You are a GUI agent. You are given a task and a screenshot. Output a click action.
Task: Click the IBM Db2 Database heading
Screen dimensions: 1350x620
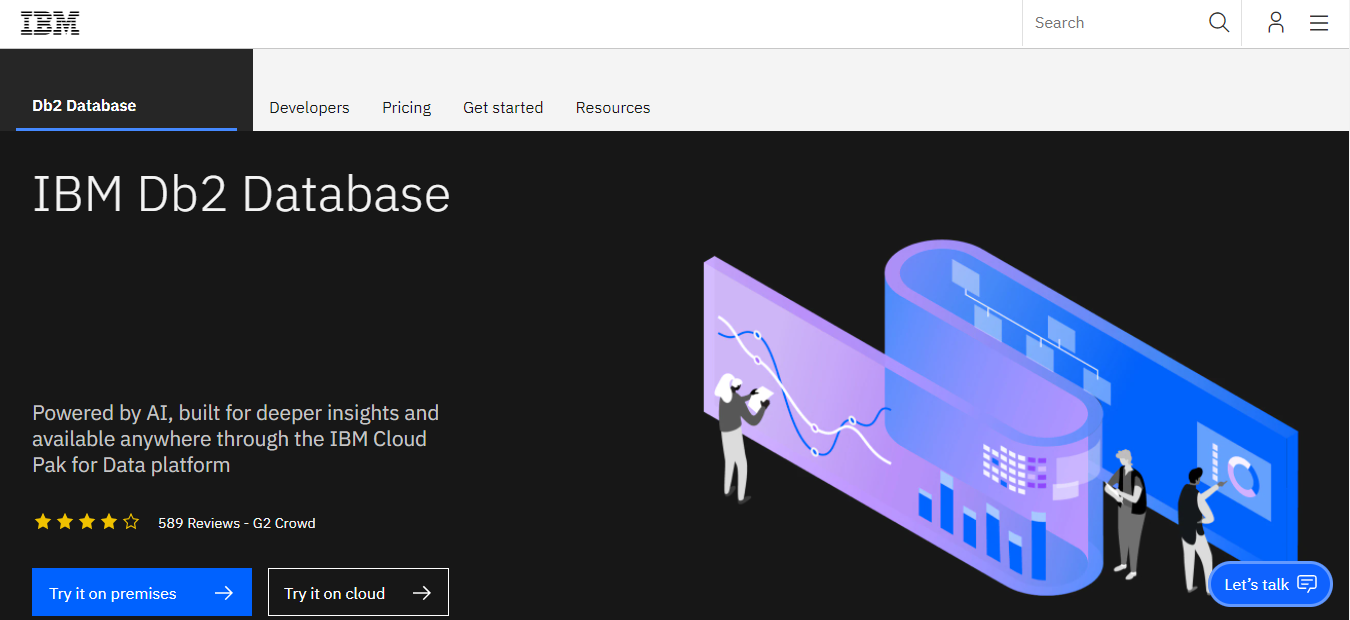pyautogui.click(x=241, y=193)
